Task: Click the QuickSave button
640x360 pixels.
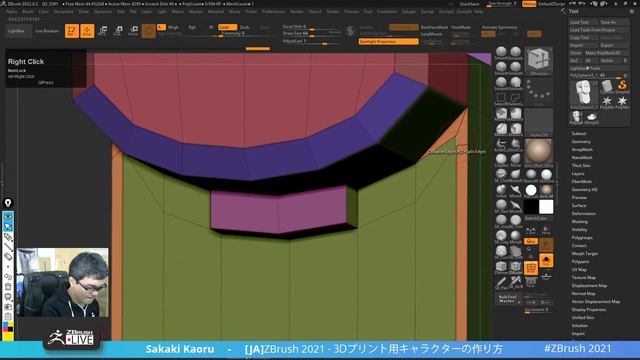Action: point(469,4)
